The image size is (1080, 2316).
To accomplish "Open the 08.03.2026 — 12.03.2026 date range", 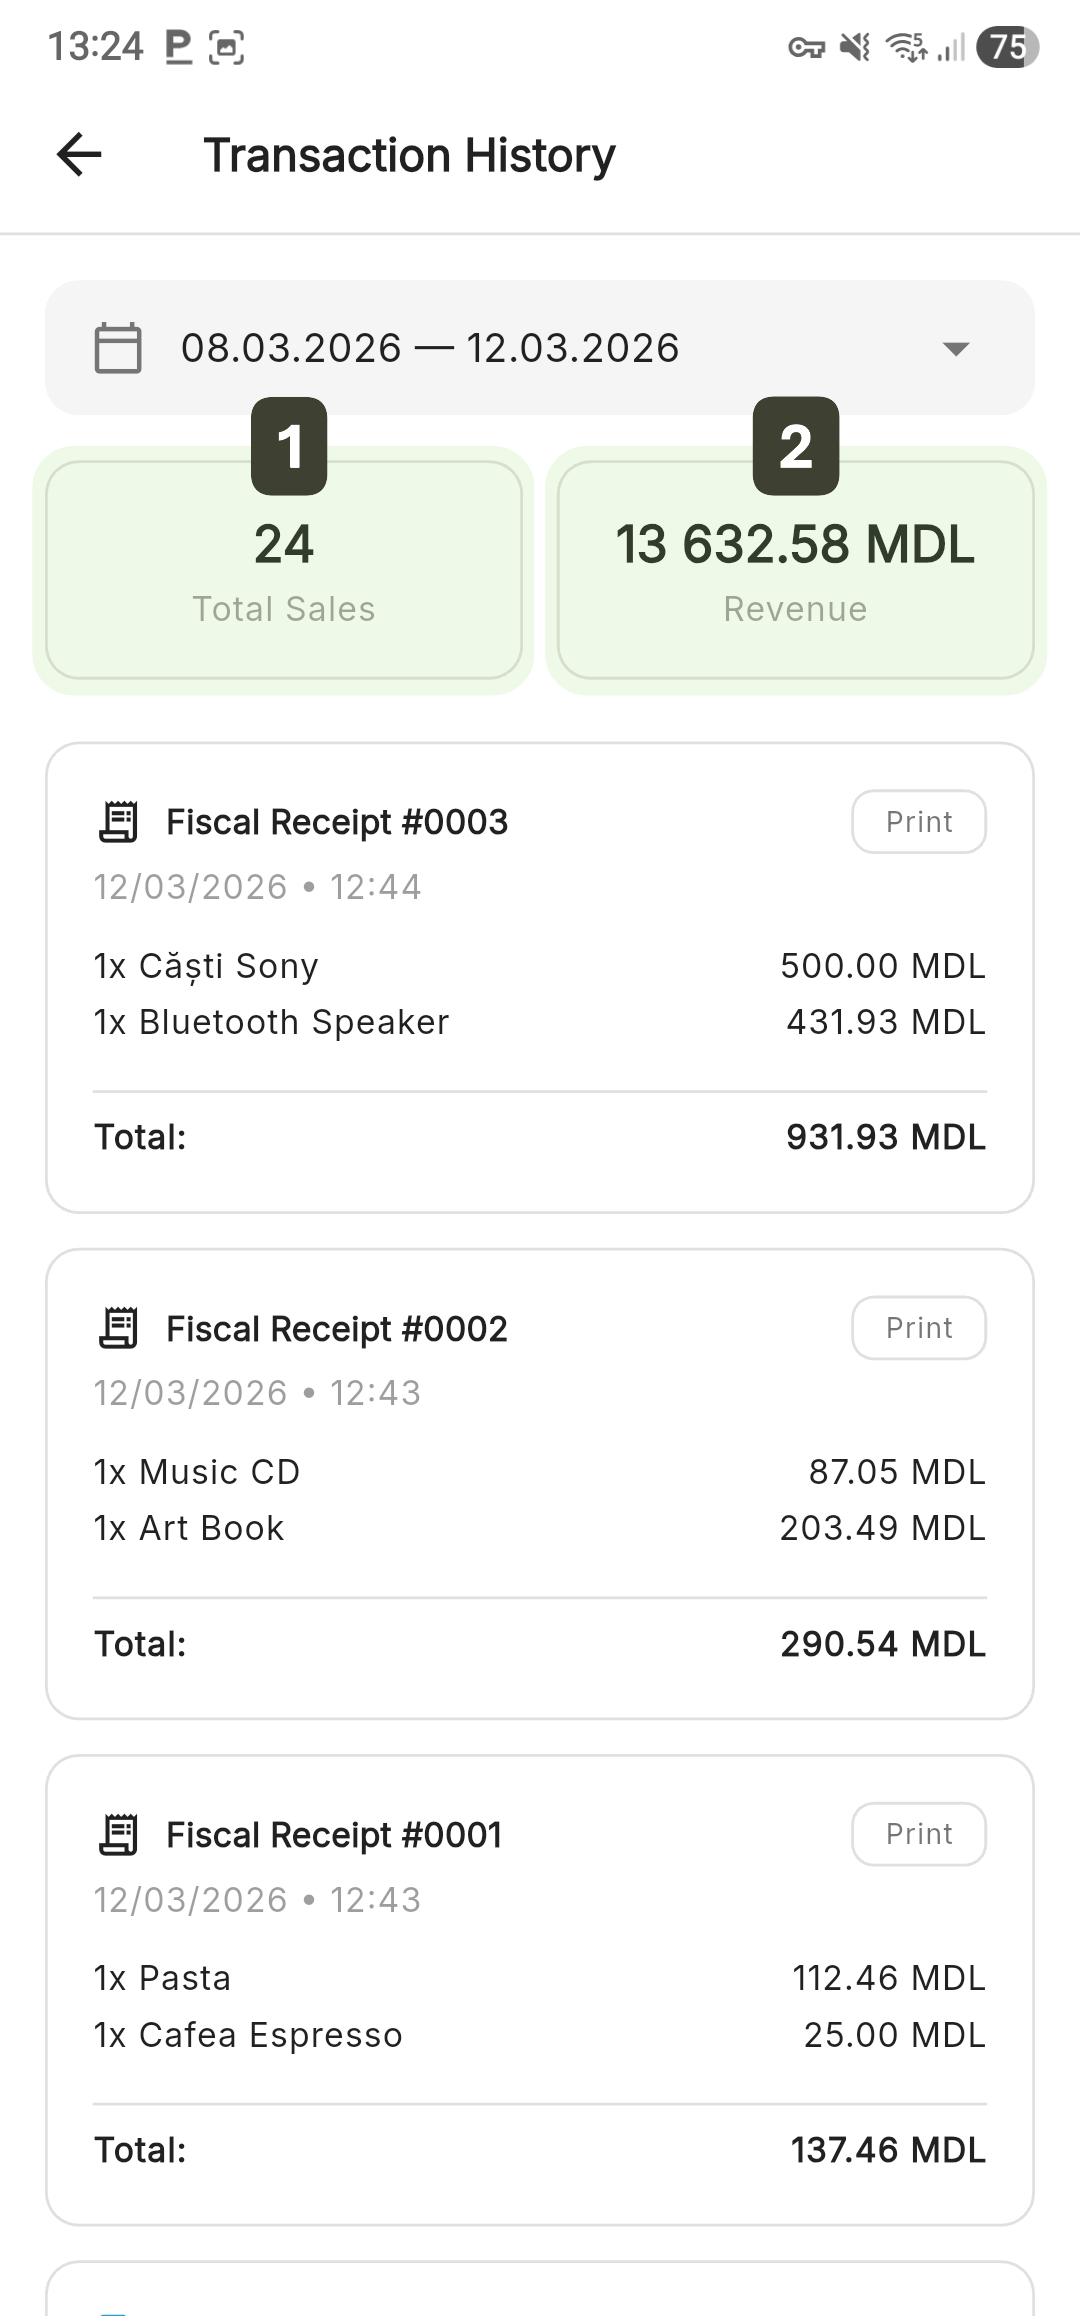I will pos(430,348).
